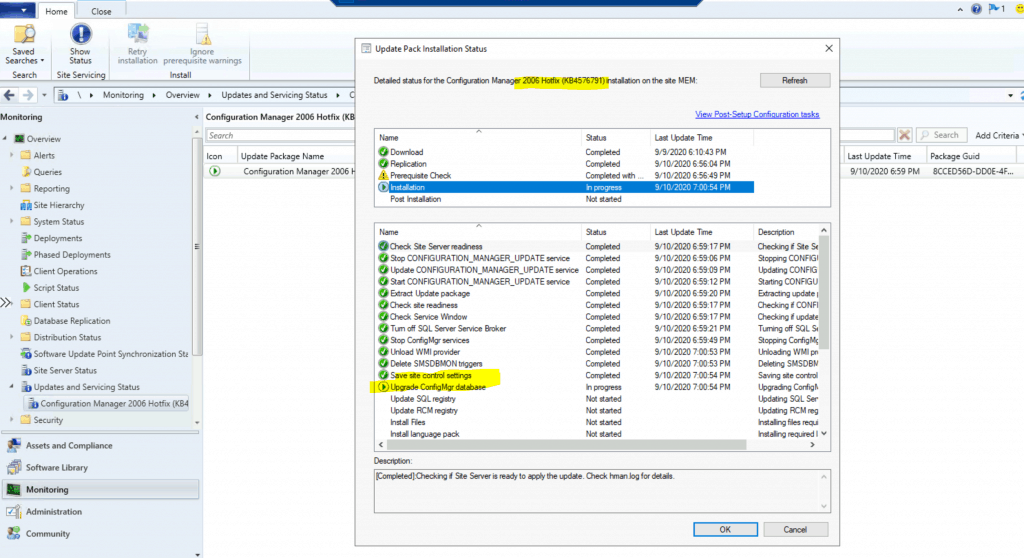Viewport: 1024px width, 558px height.
Task: Open View Post-Setup Configuration tasks link
Action: tap(757, 114)
